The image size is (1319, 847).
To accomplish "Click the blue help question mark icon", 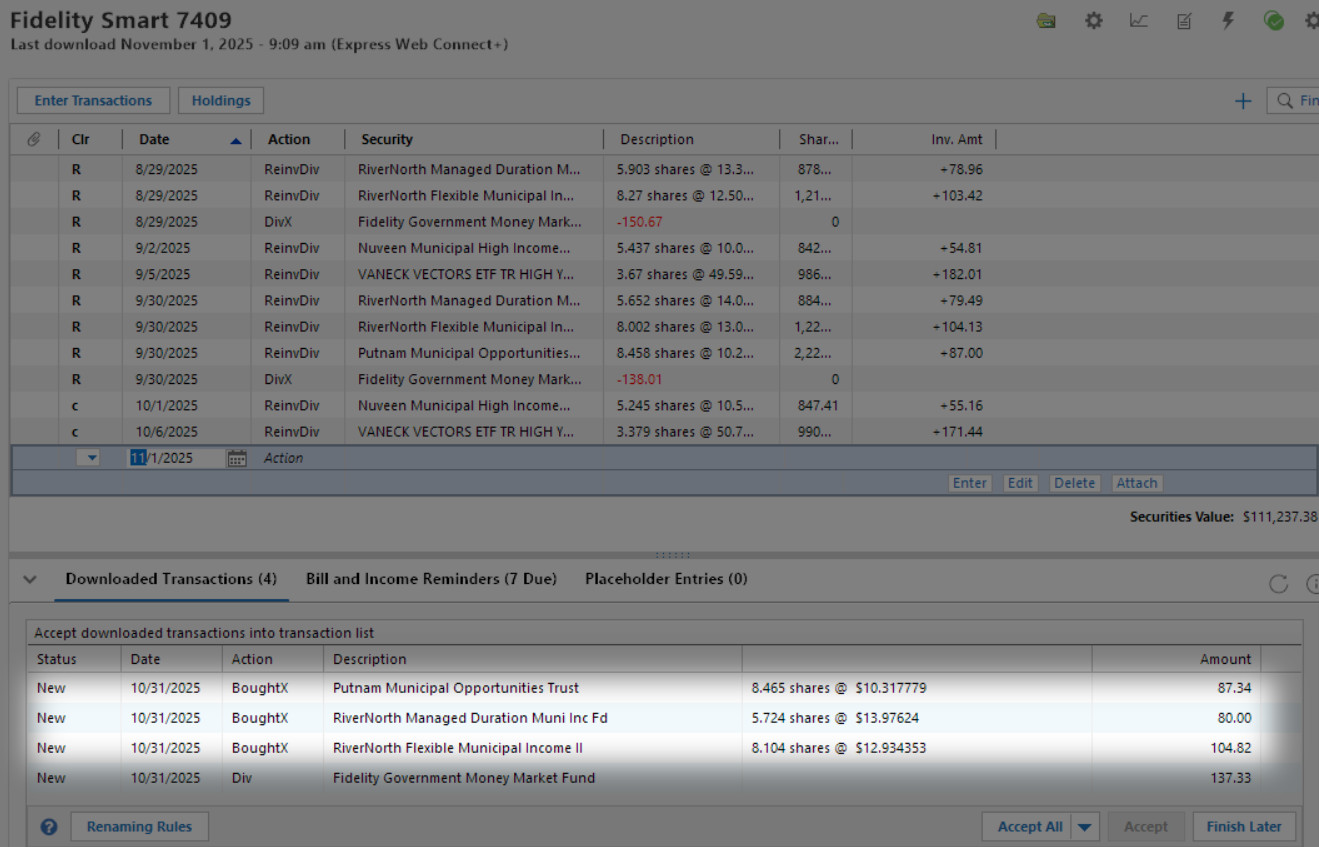I will (49, 827).
